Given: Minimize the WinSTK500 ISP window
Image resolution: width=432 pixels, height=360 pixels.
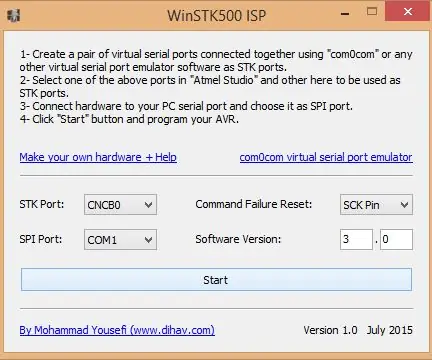Looking at the screenshot, I should [345, 13].
